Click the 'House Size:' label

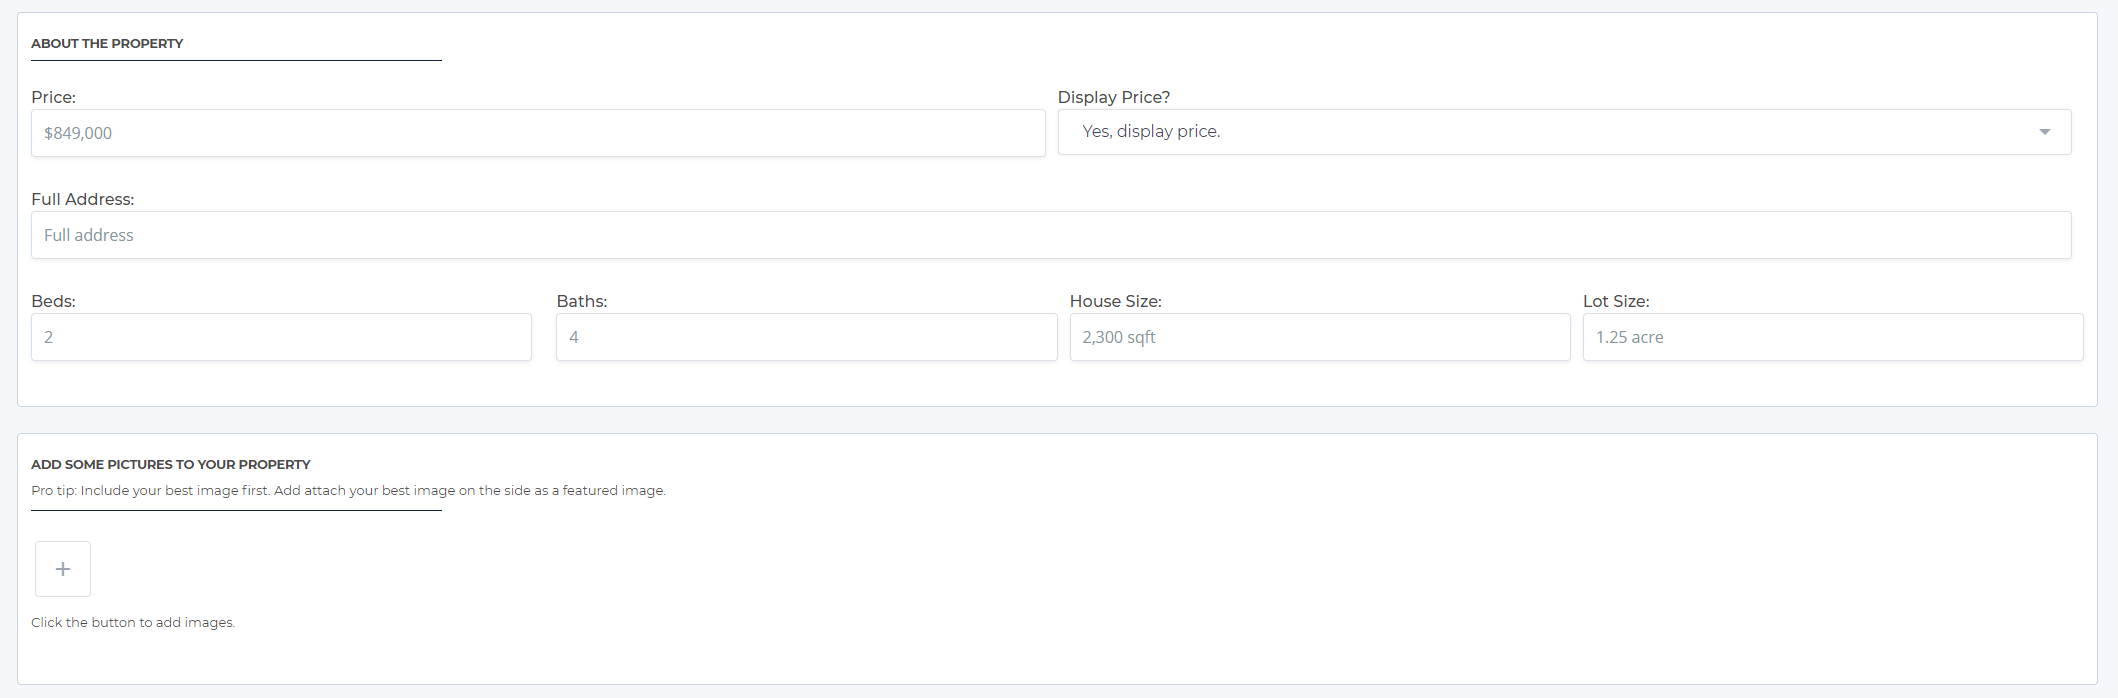click(x=1116, y=301)
